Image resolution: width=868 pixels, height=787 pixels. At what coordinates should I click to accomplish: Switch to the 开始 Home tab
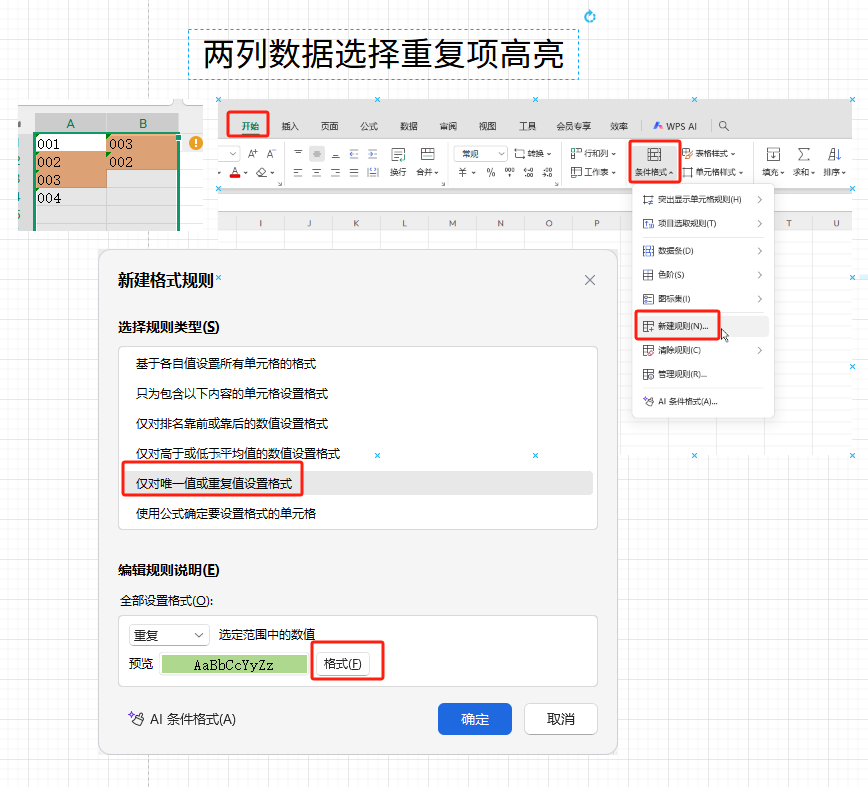(250, 126)
